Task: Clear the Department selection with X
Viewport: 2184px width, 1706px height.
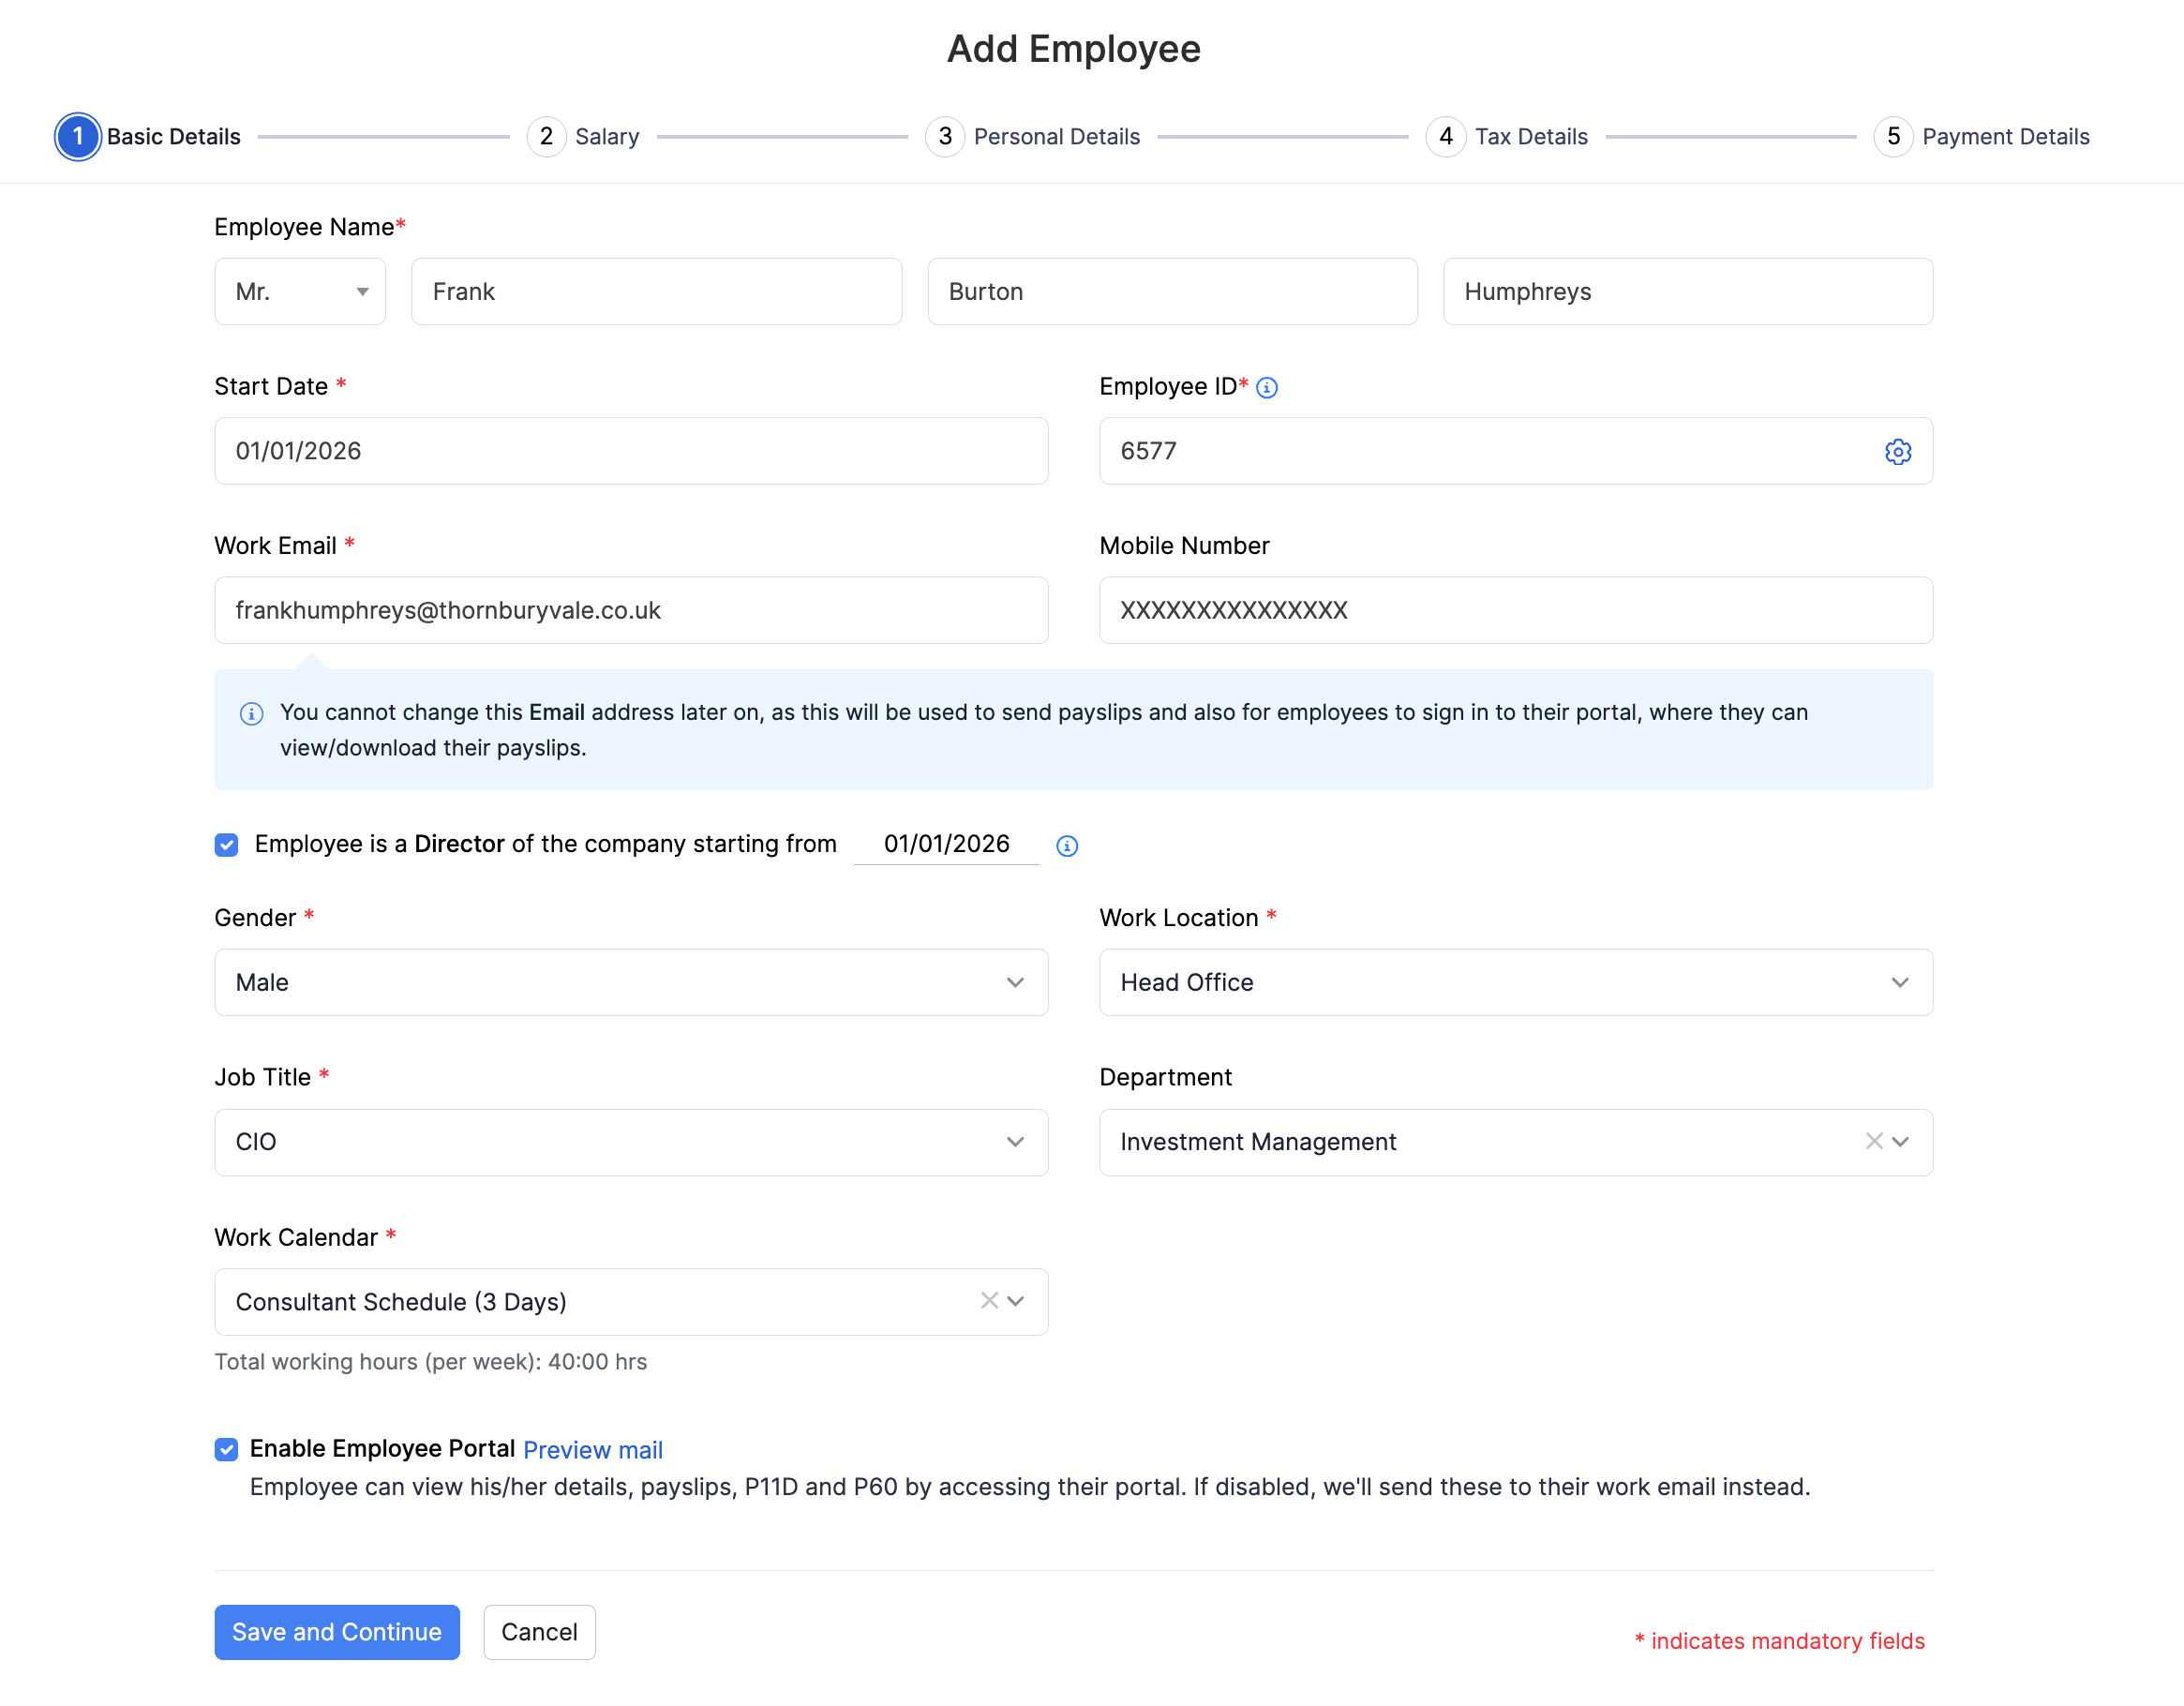Action: point(1873,1141)
